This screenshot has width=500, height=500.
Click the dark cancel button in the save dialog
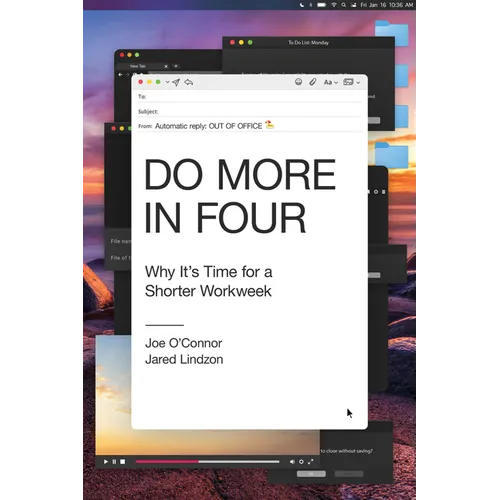point(349,474)
